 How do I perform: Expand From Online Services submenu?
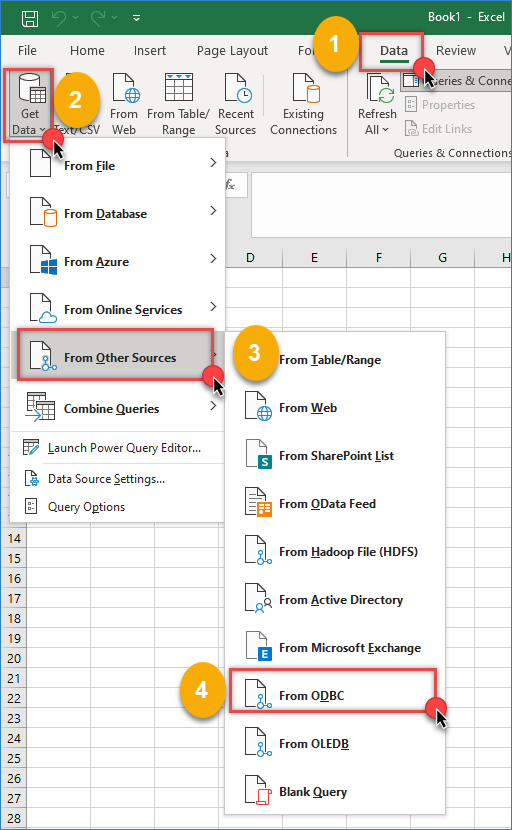(x=118, y=310)
